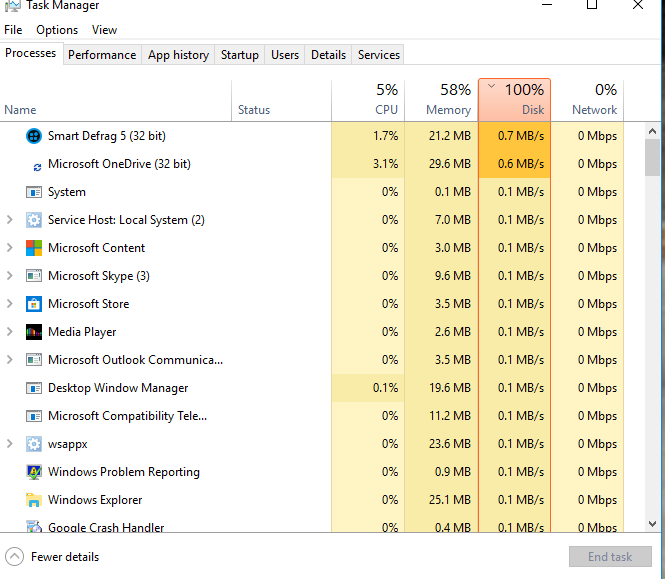Switch to the Details tab

[328, 55]
